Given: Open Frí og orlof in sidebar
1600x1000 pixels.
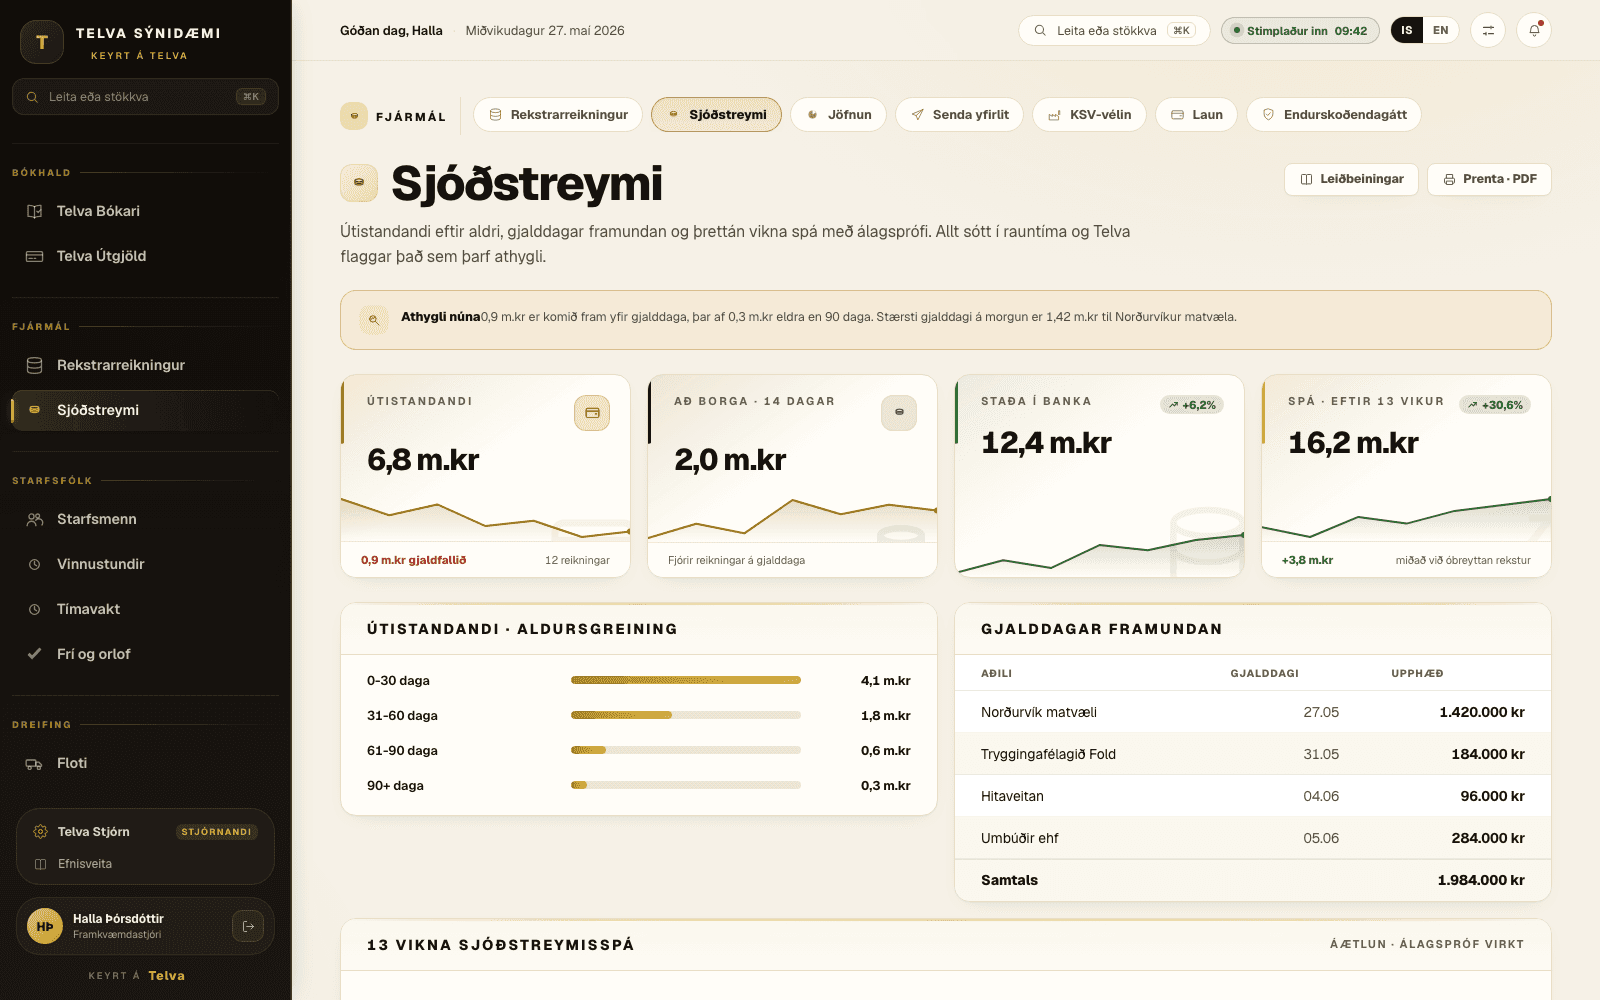Looking at the screenshot, I should [145, 654].
